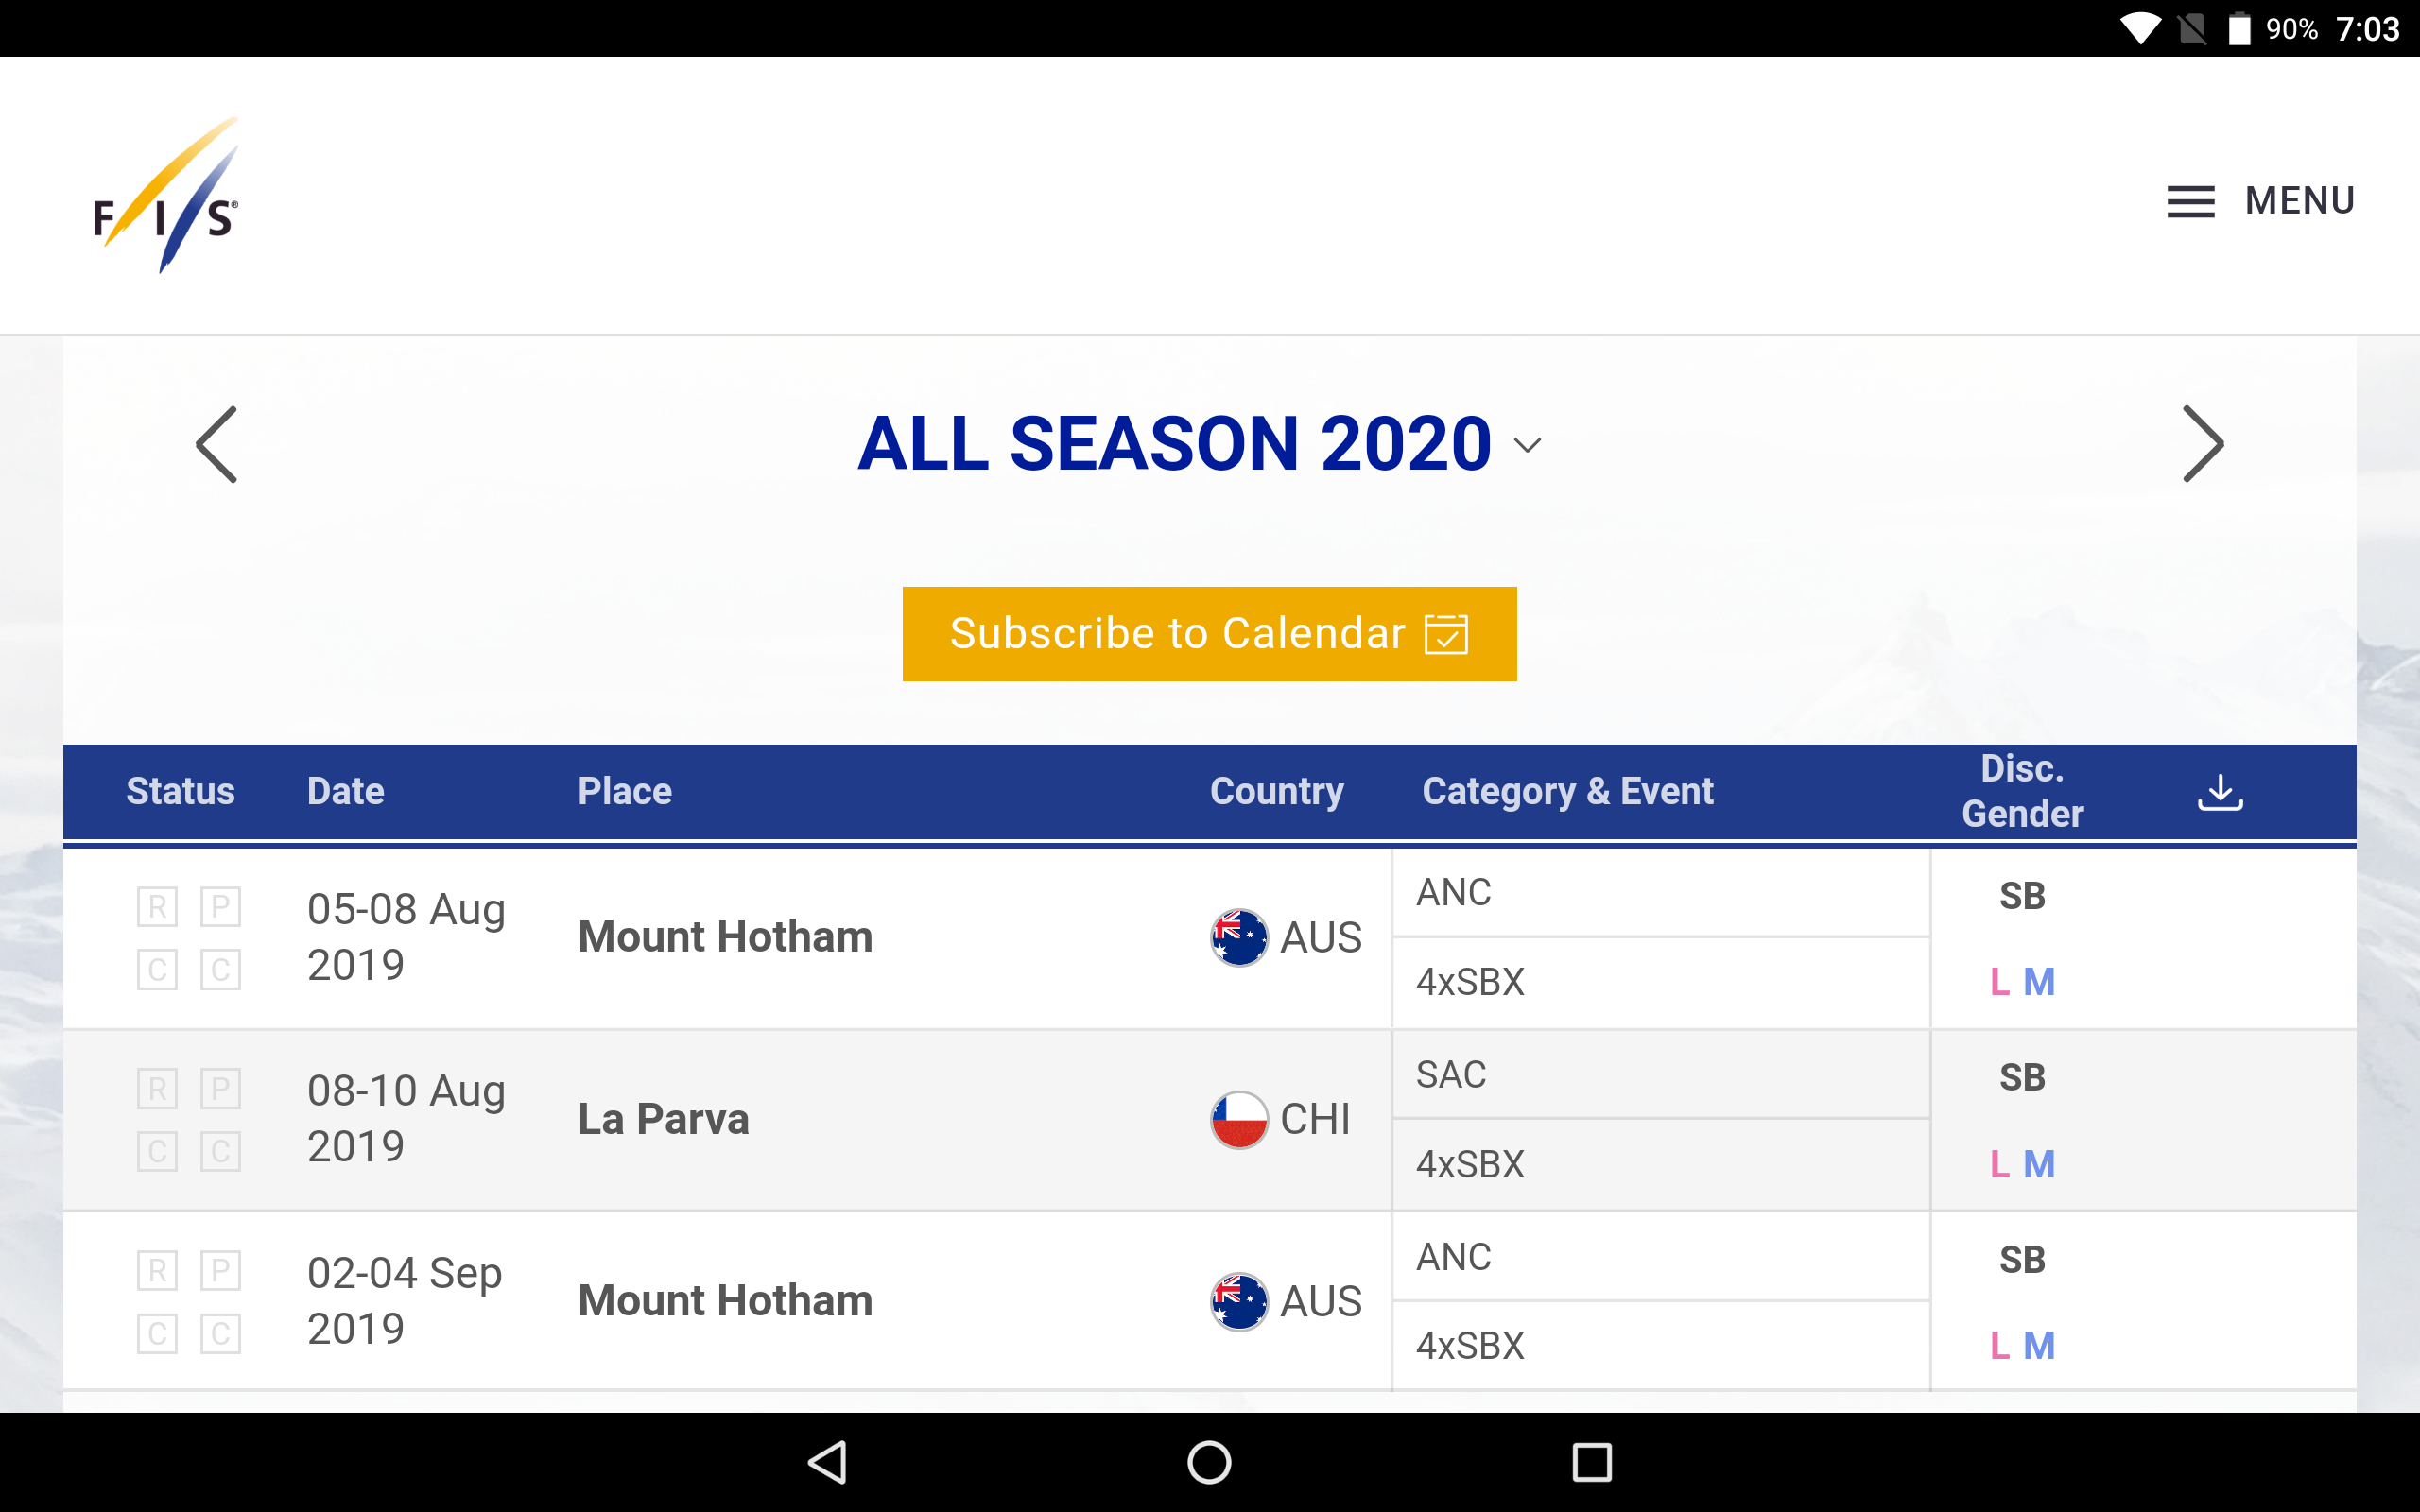Select M gender for 05-08 Aug event
Viewport: 2420px width, 1512px height.
(2039, 982)
